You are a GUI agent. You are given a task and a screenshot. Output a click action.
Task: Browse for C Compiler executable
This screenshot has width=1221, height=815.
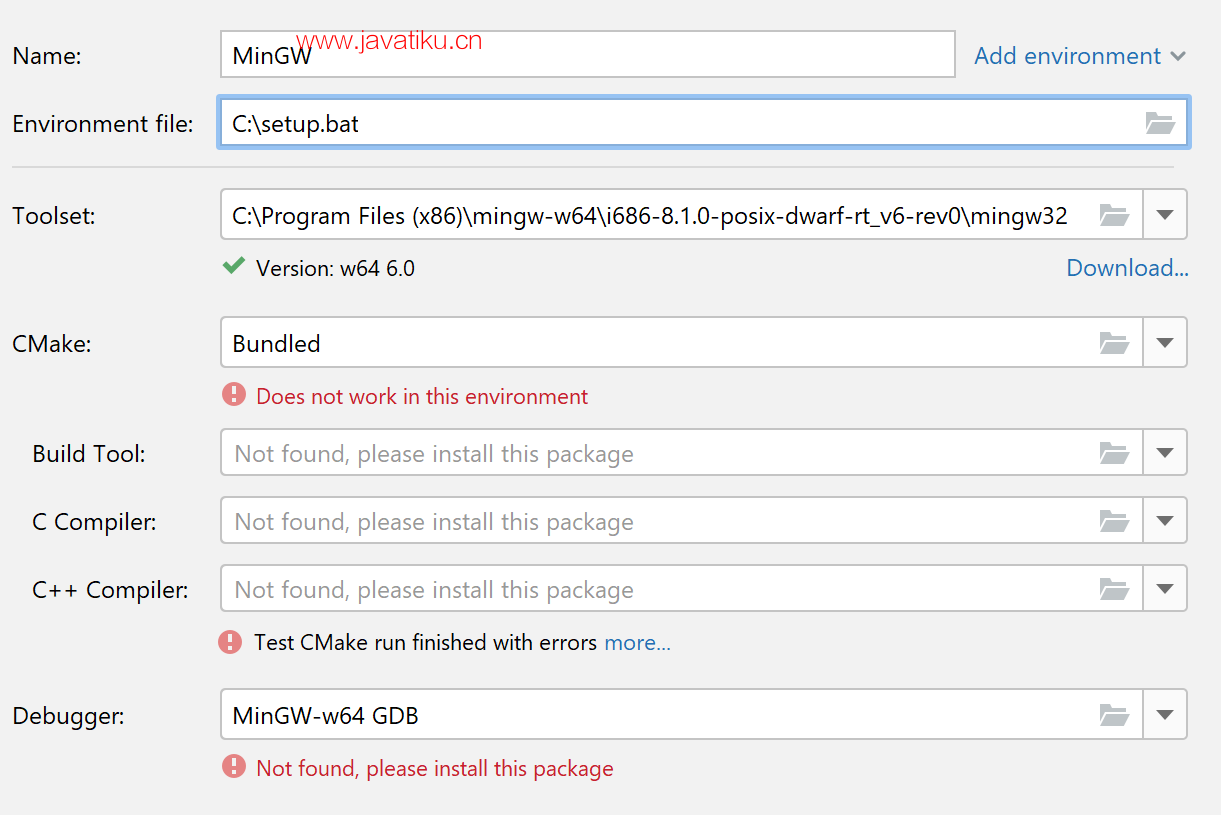coord(1114,521)
